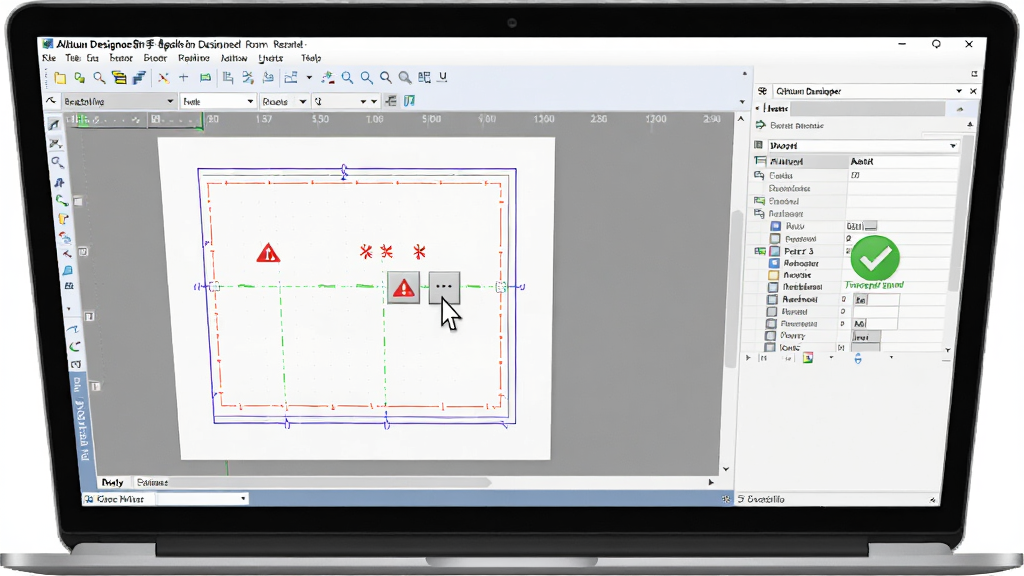Click the blue plus icon in the toolbar
Screen dimensions: 1024x576
[x=184, y=77]
